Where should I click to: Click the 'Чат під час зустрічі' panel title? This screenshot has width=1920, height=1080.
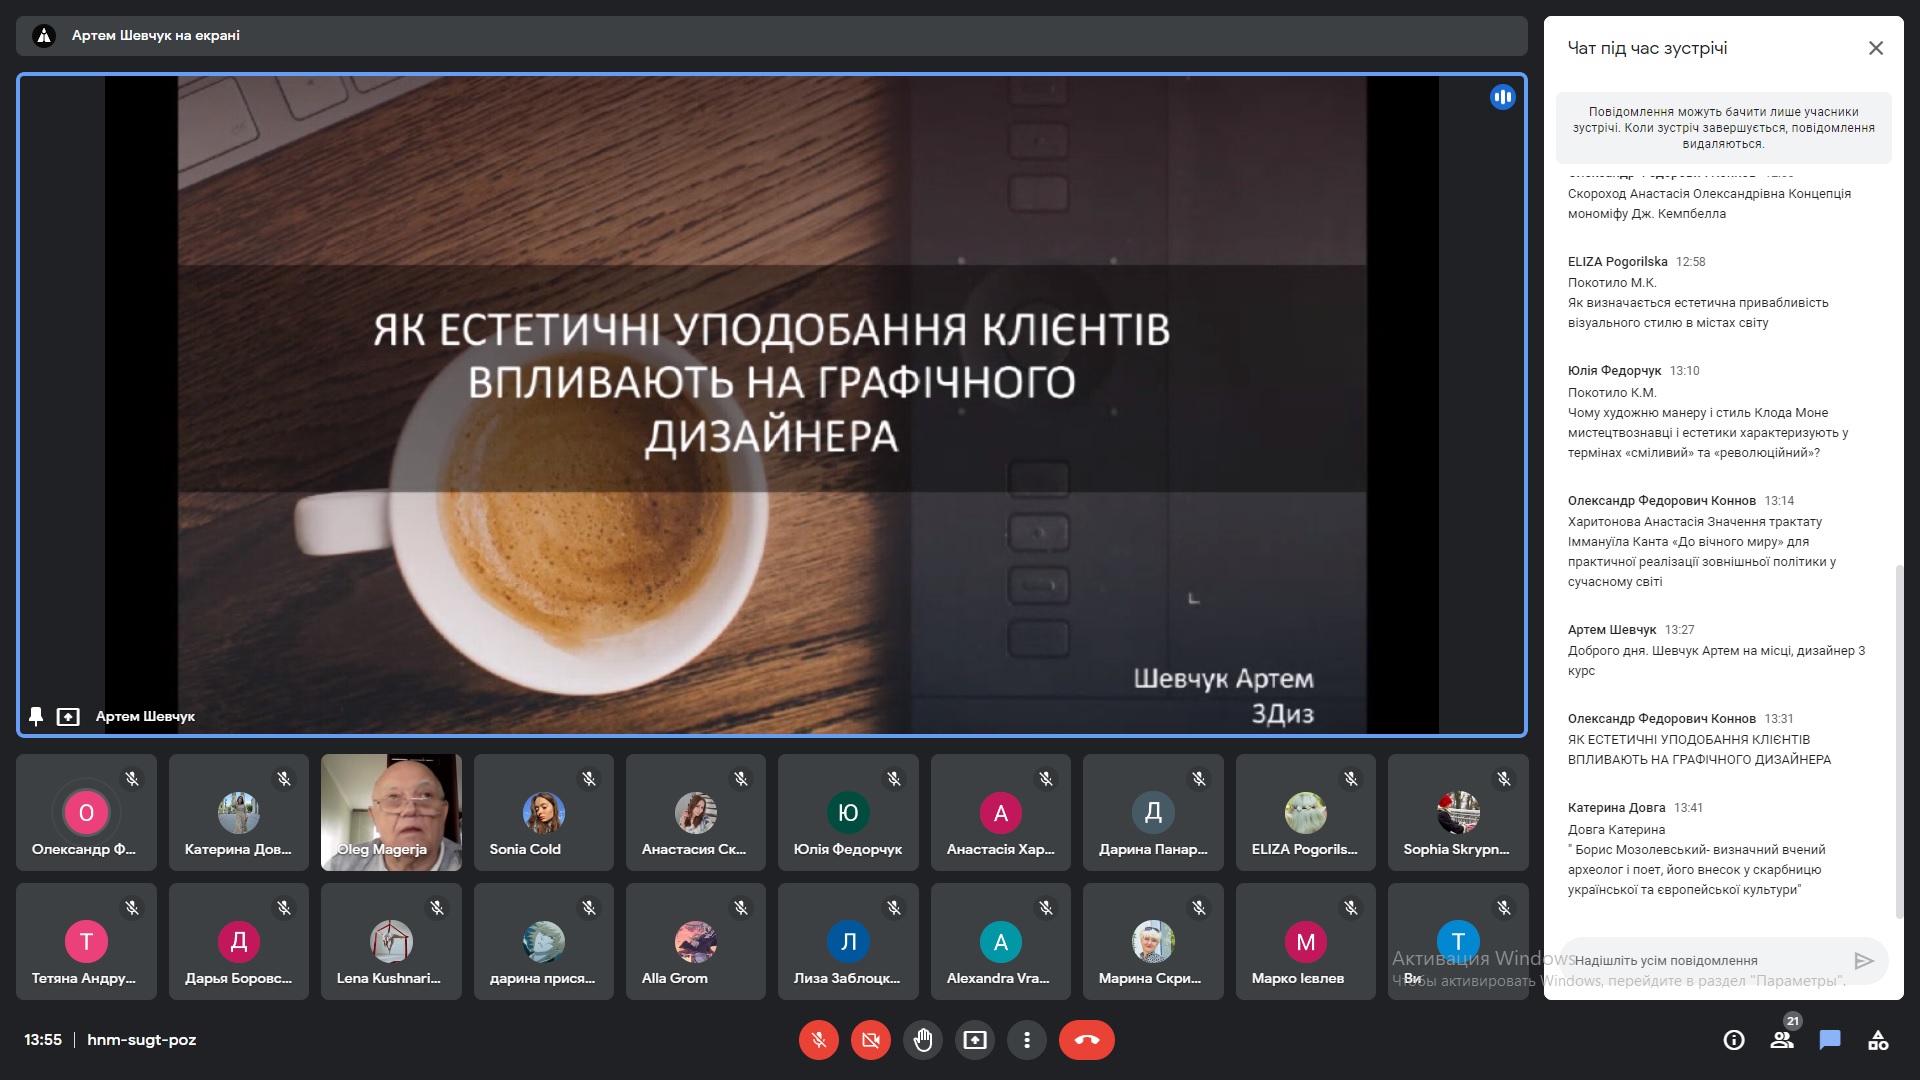[x=1647, y=48]
